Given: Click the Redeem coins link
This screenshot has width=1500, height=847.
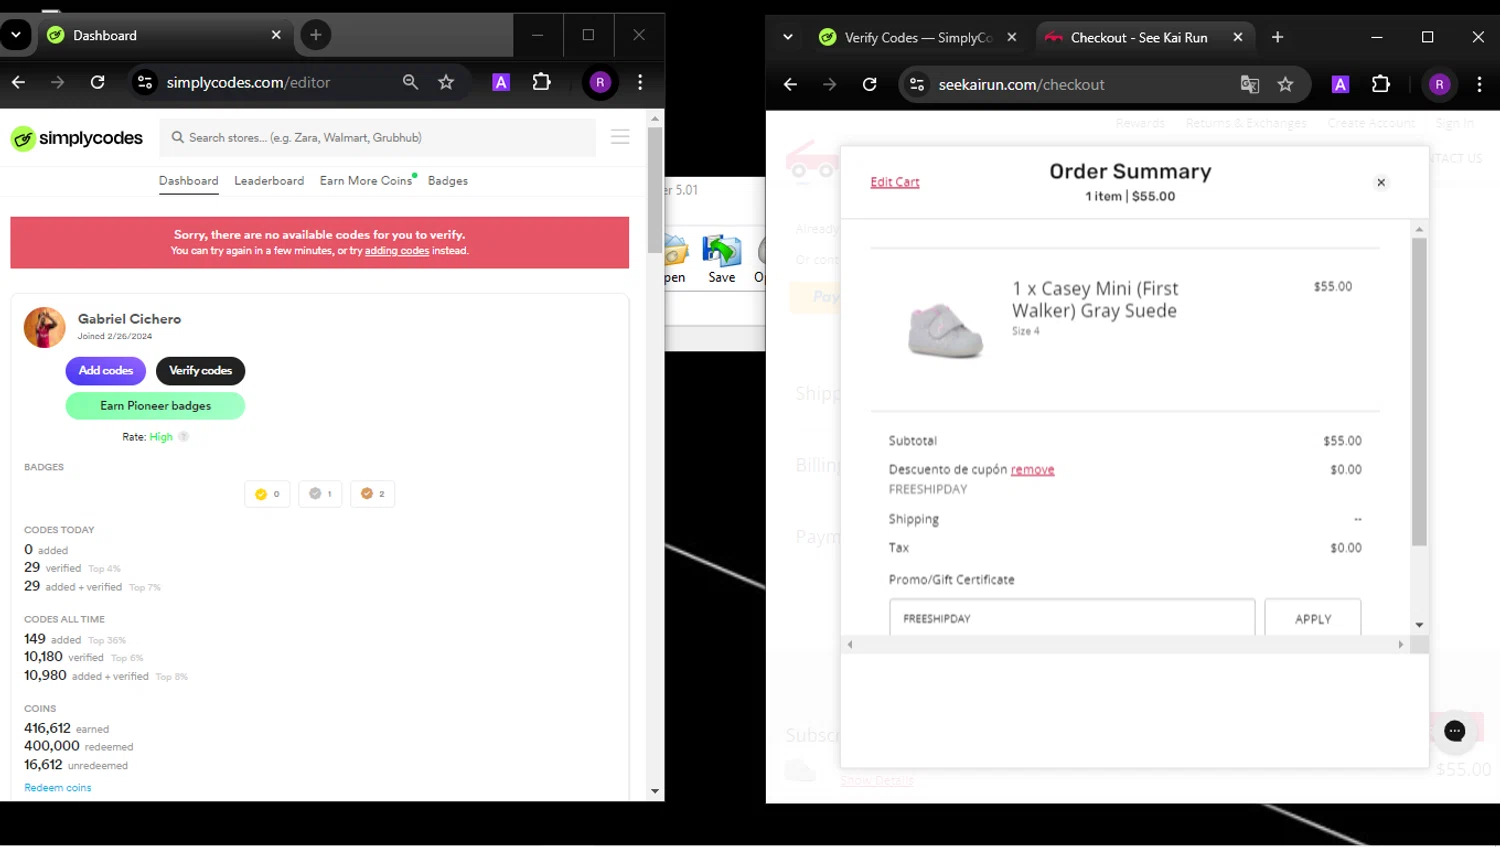Looking at the screenshot, I should [58, 788].
